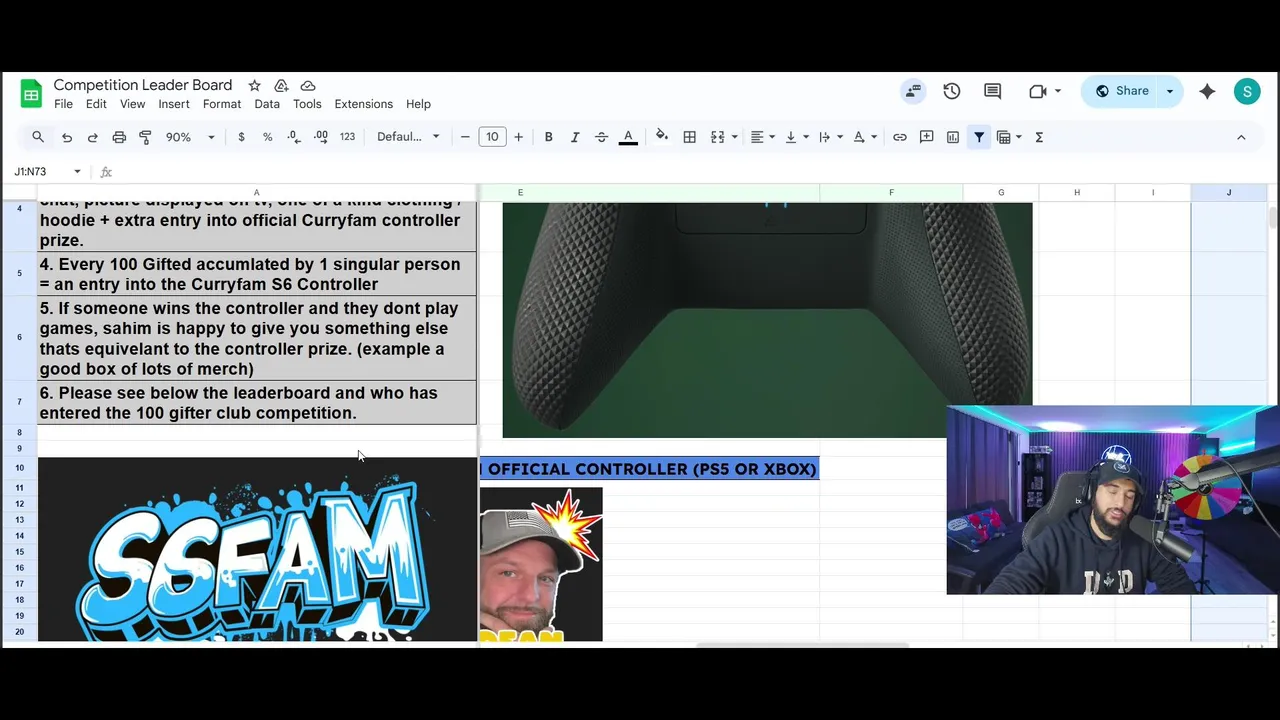1280x720 pixels.
Task: Open text wrapping dropdown
Action: point(829,137)
